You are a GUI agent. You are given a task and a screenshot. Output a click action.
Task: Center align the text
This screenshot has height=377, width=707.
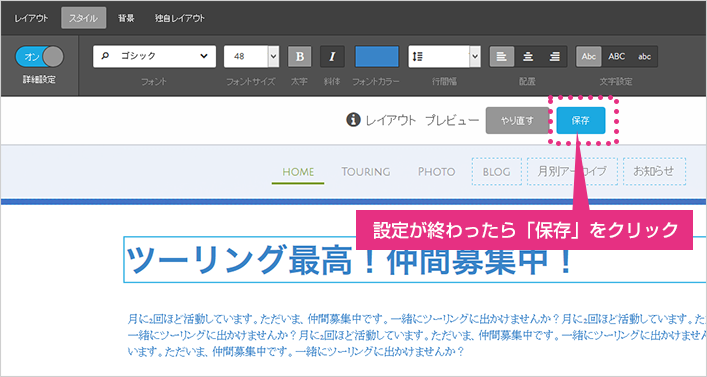[528, 56]
